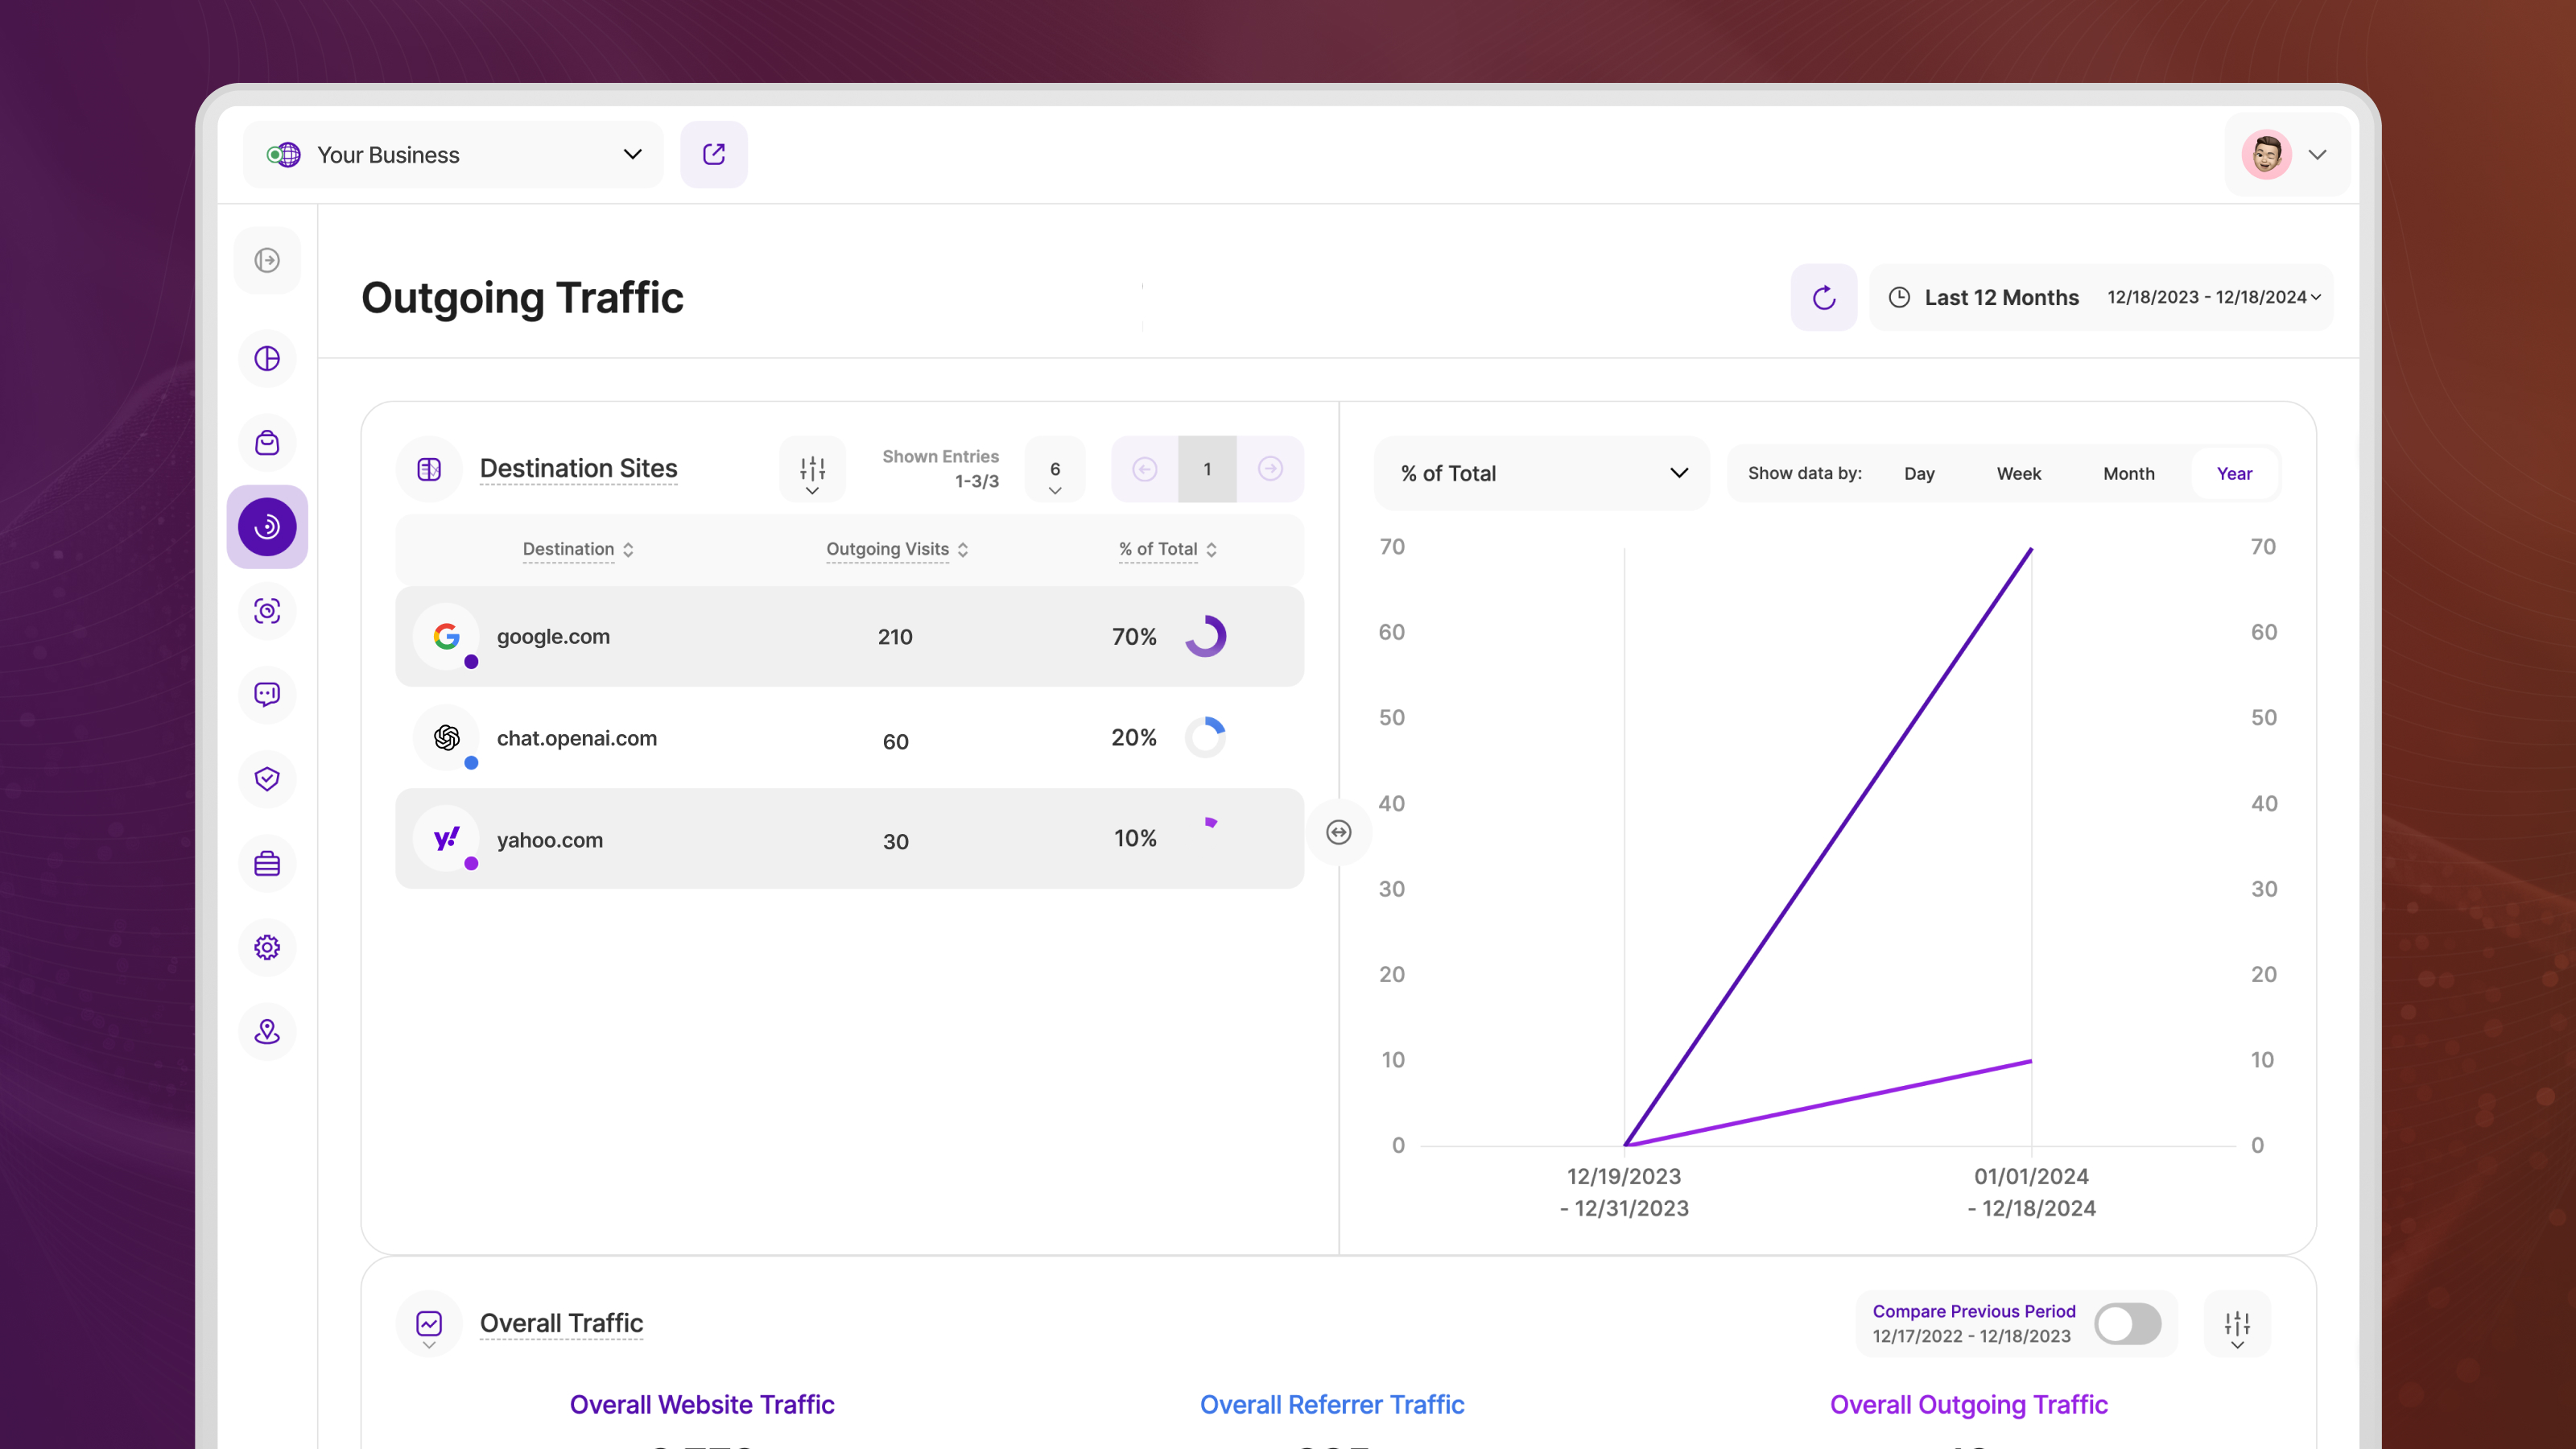Screen dimensions: 2576x1449
Task: Change shown entries count of 6
Action: 1055,469
